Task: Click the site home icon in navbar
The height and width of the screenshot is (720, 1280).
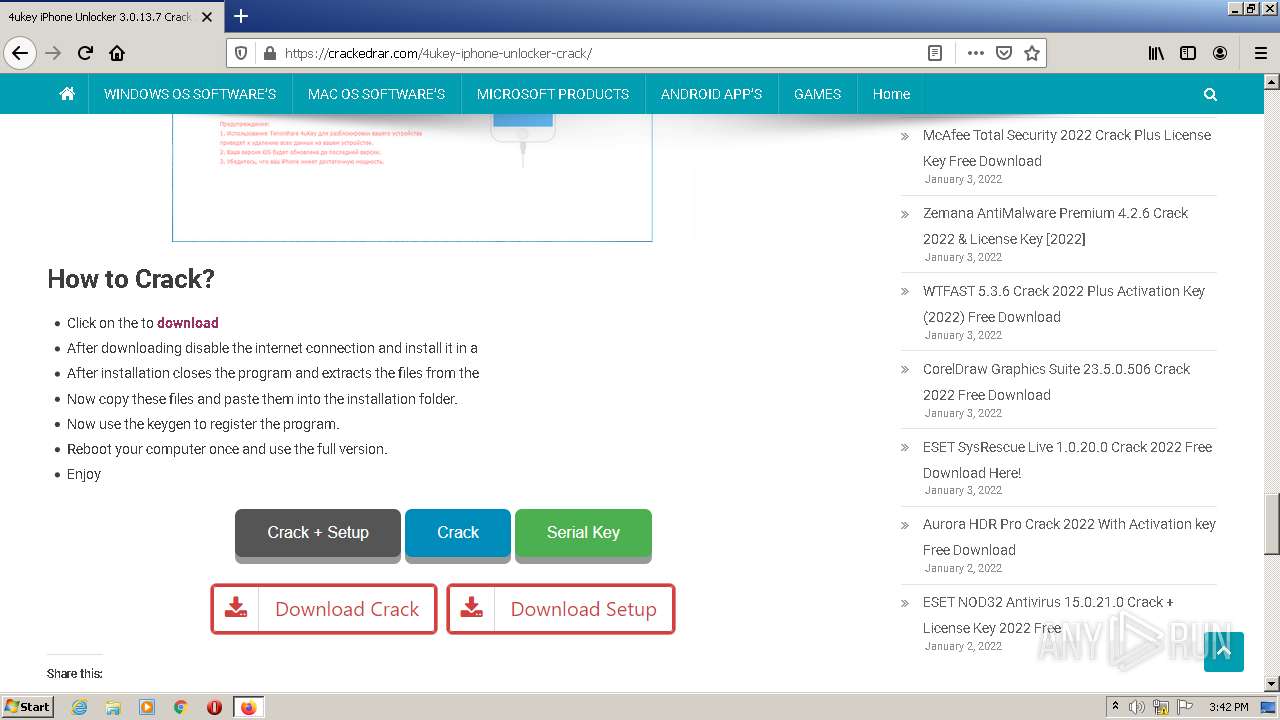Action: pyautogui.click(x=67, y=94)
